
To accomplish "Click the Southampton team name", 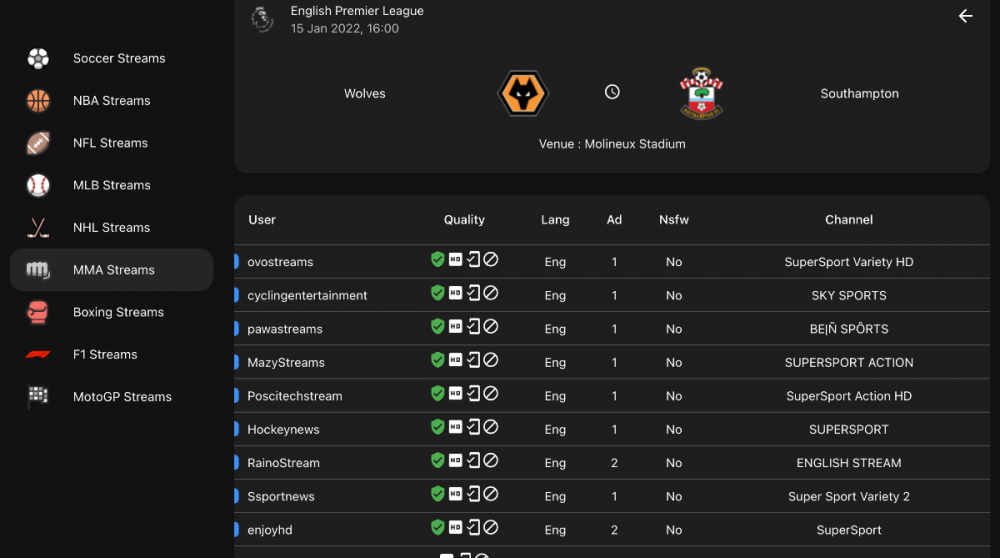I will click(x=860, y=93).
